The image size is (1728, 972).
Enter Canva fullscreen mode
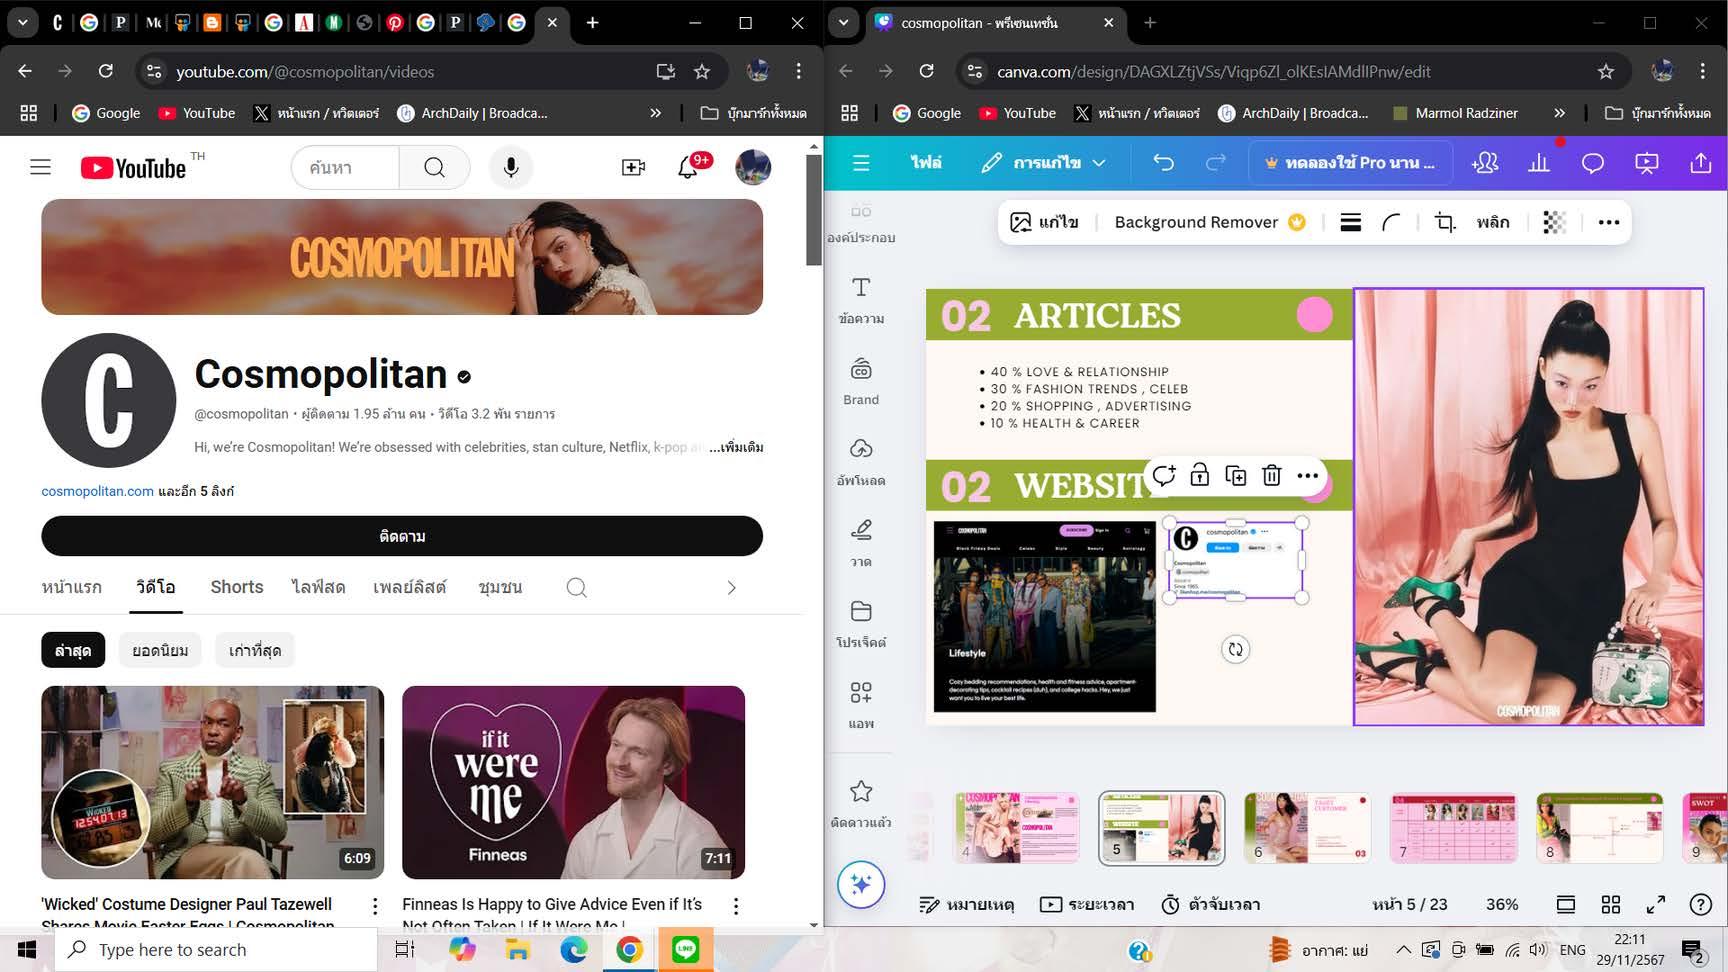(1656, 904)
